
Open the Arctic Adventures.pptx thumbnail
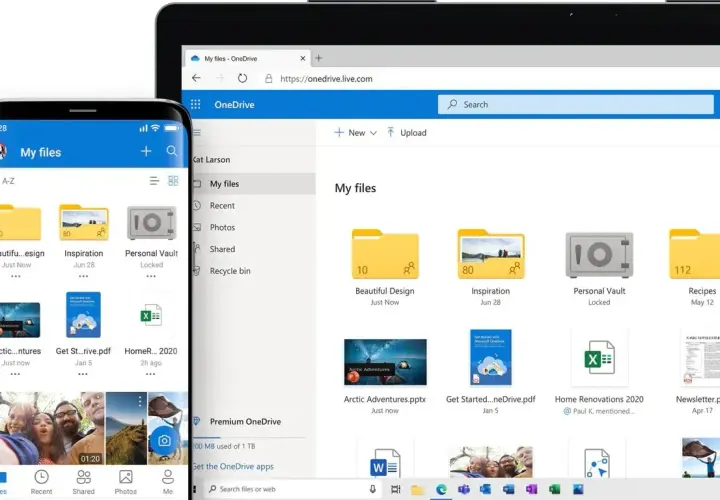tap(385, 362)
